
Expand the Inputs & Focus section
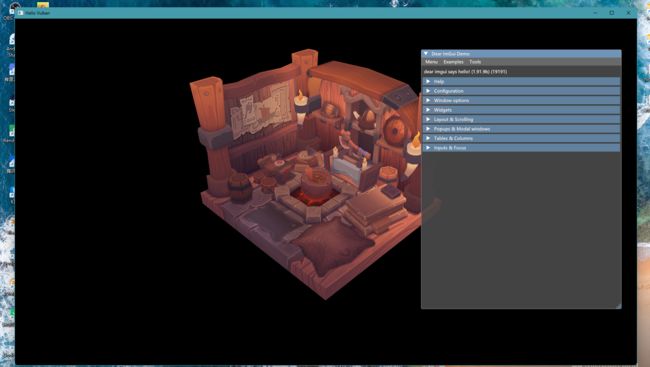click(x=521, y=148)
